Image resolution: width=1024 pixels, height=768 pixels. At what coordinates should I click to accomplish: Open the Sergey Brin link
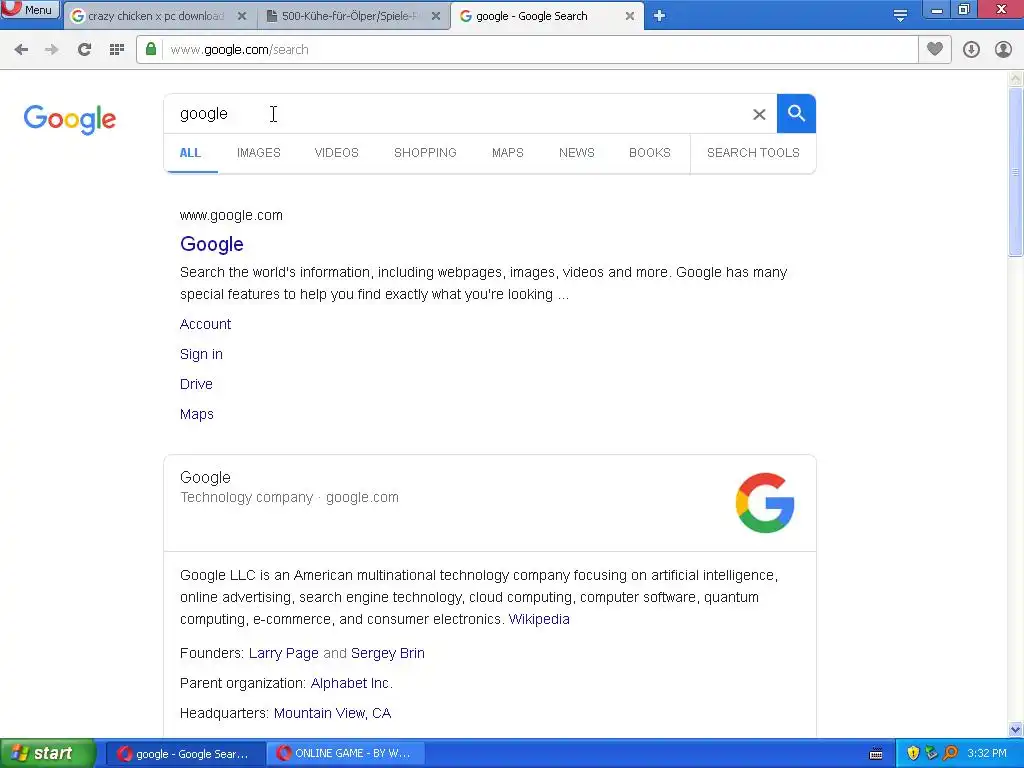(x=387, y=654)
